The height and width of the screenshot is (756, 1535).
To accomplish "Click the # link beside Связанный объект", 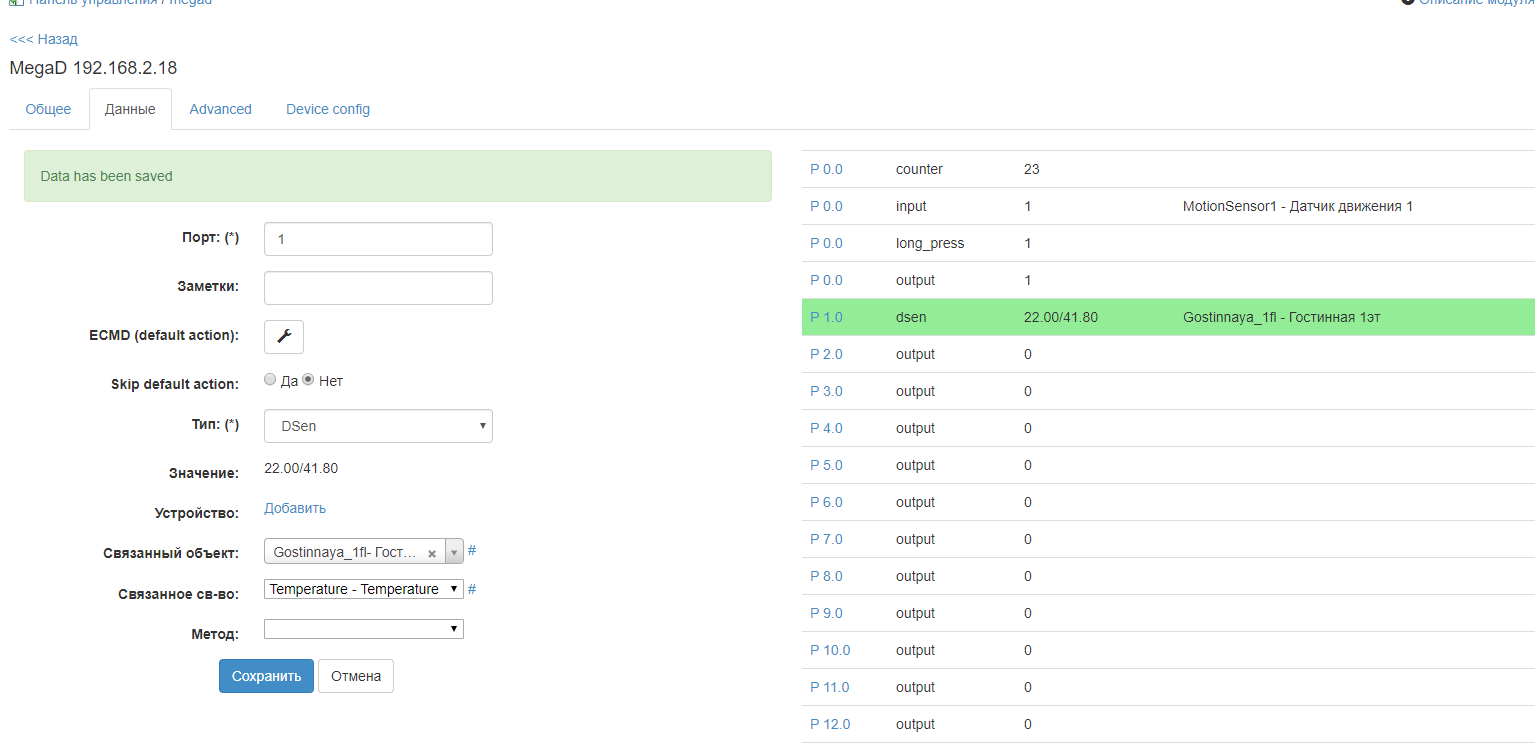I will pos(472,551).
